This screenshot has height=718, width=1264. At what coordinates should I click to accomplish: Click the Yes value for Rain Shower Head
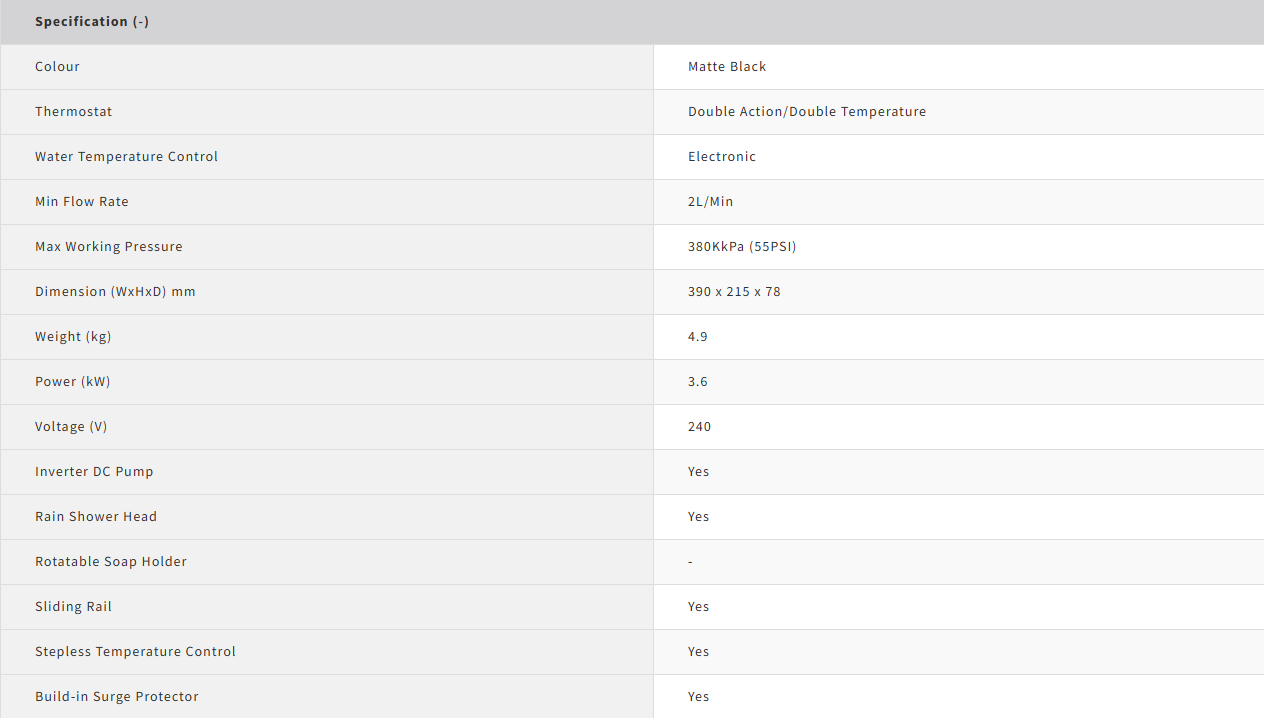[698, 517]
